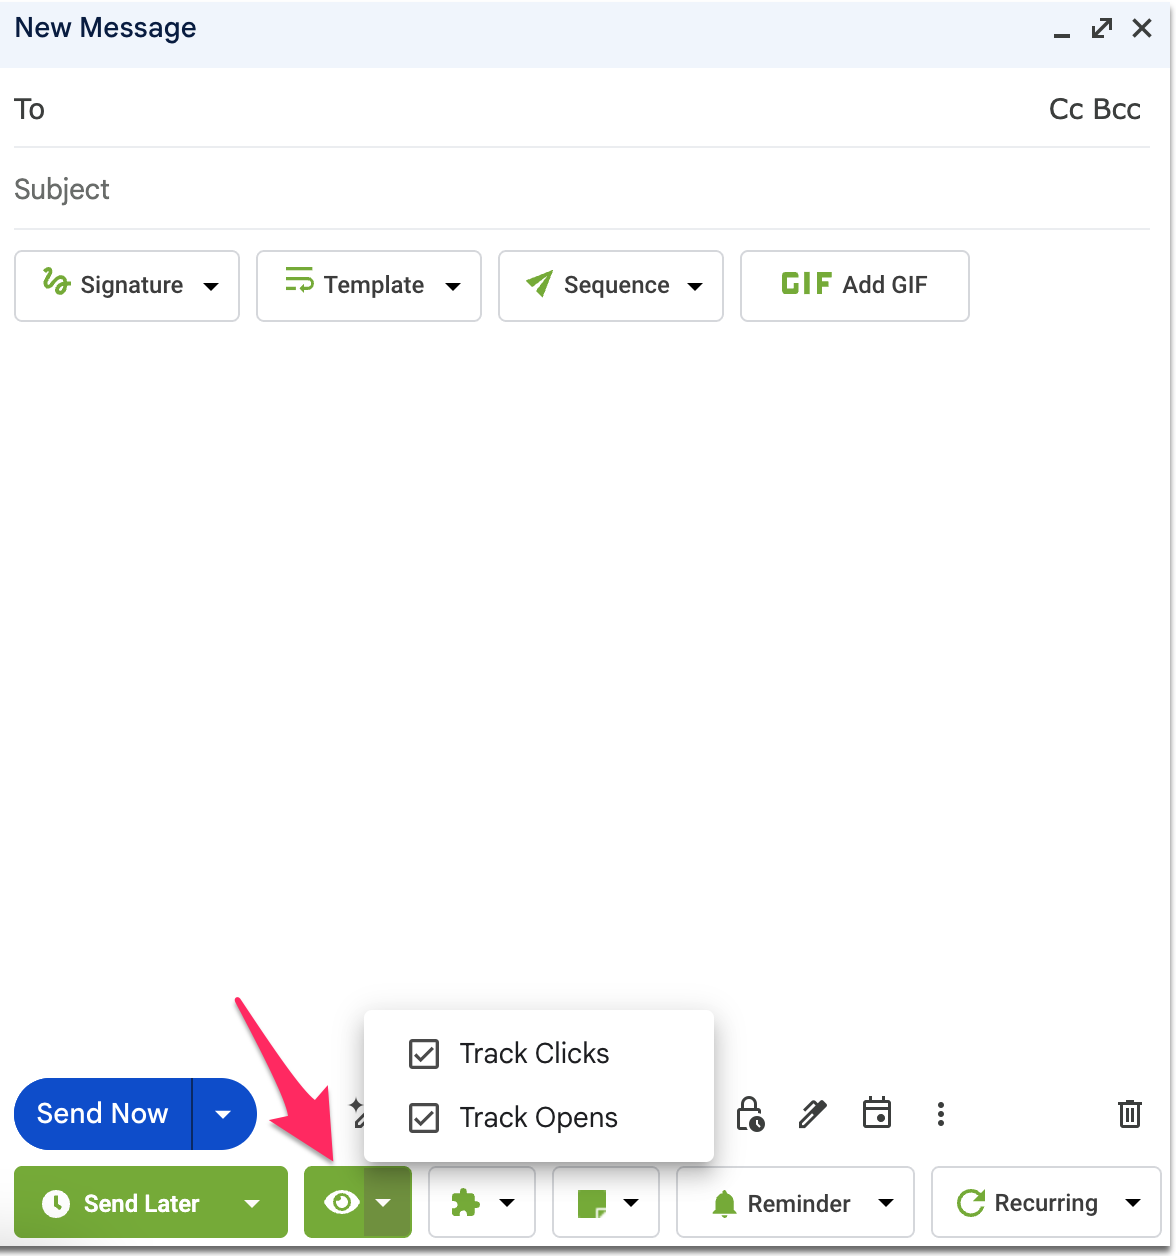Viewport: 1176px width, 1256px height.
Task: Close the New Message window
Action: pyautogui.click(x=1142, y=28)
